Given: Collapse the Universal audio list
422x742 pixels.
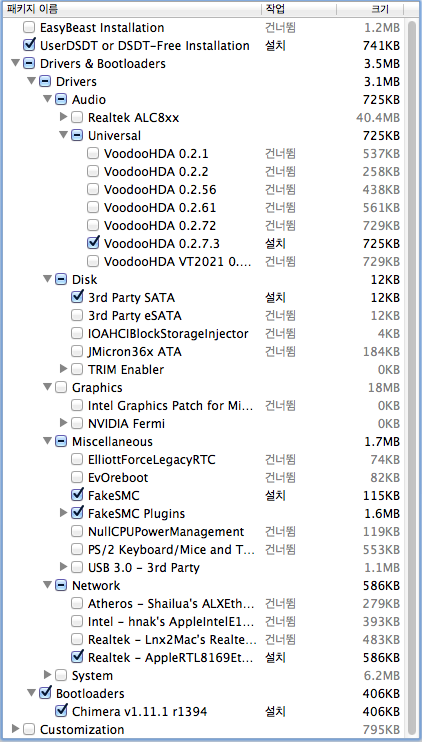Looking at the screenshot, I should tap(64, 135).
